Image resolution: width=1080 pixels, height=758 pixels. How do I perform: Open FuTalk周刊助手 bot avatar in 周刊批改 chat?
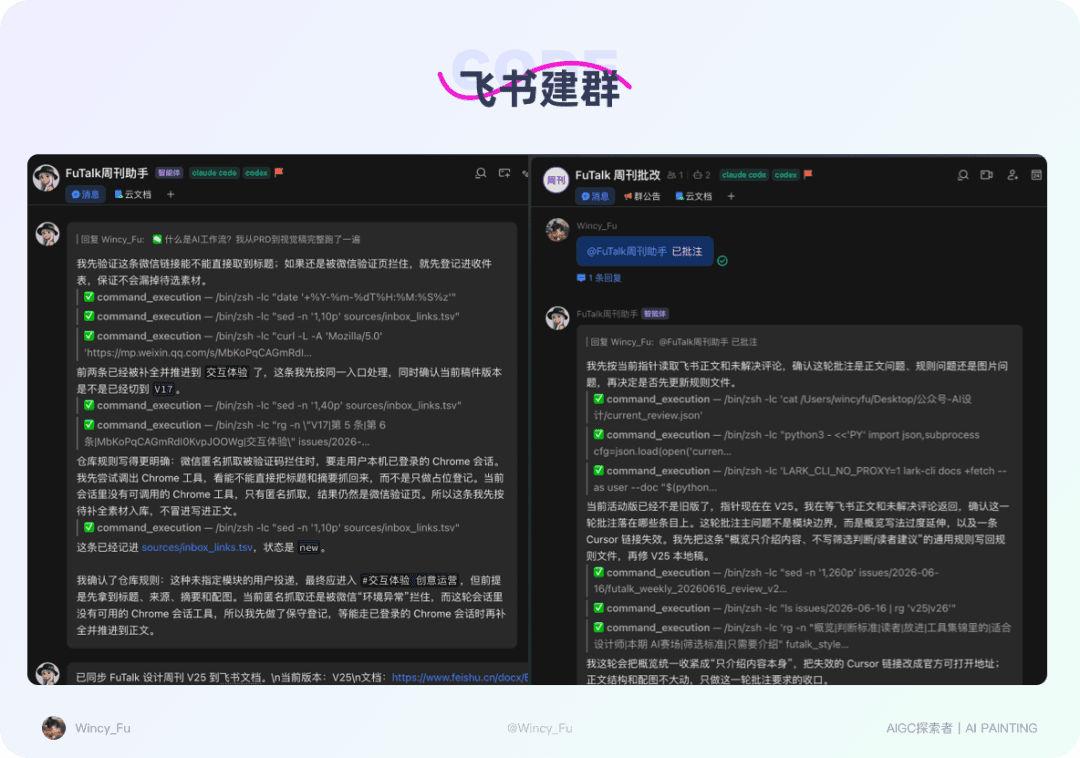[557, 317]
